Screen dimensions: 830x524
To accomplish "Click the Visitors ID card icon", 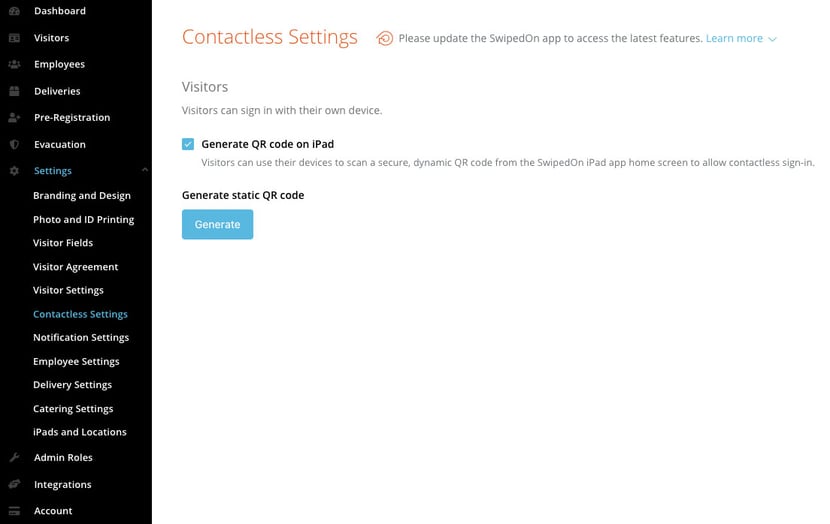I will (x=14, y=38).
